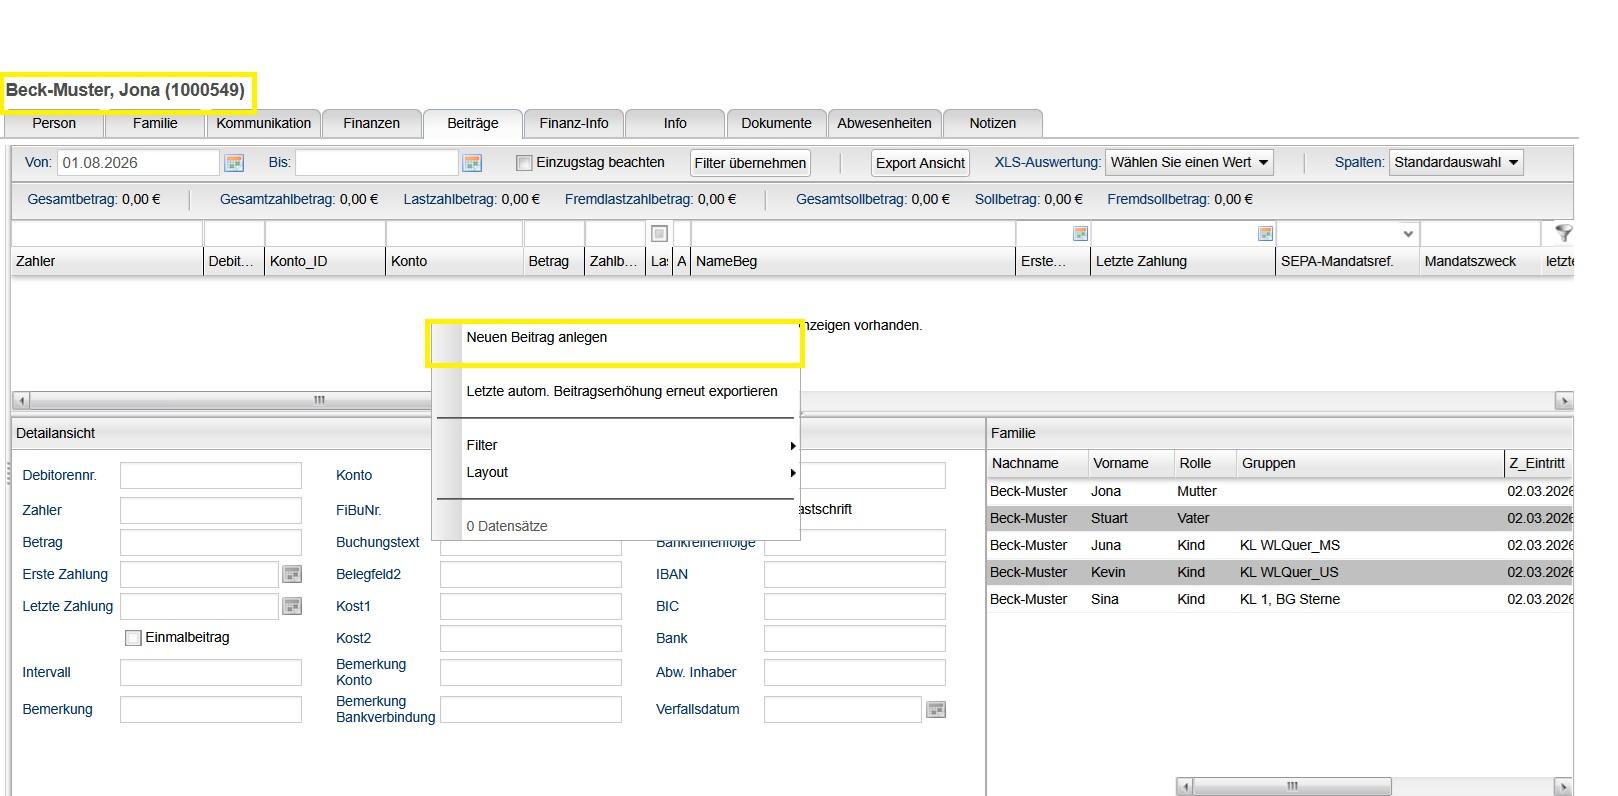Open the Abwesenheiten tab
Viewport: 1618px width, 796px height.
884,123
